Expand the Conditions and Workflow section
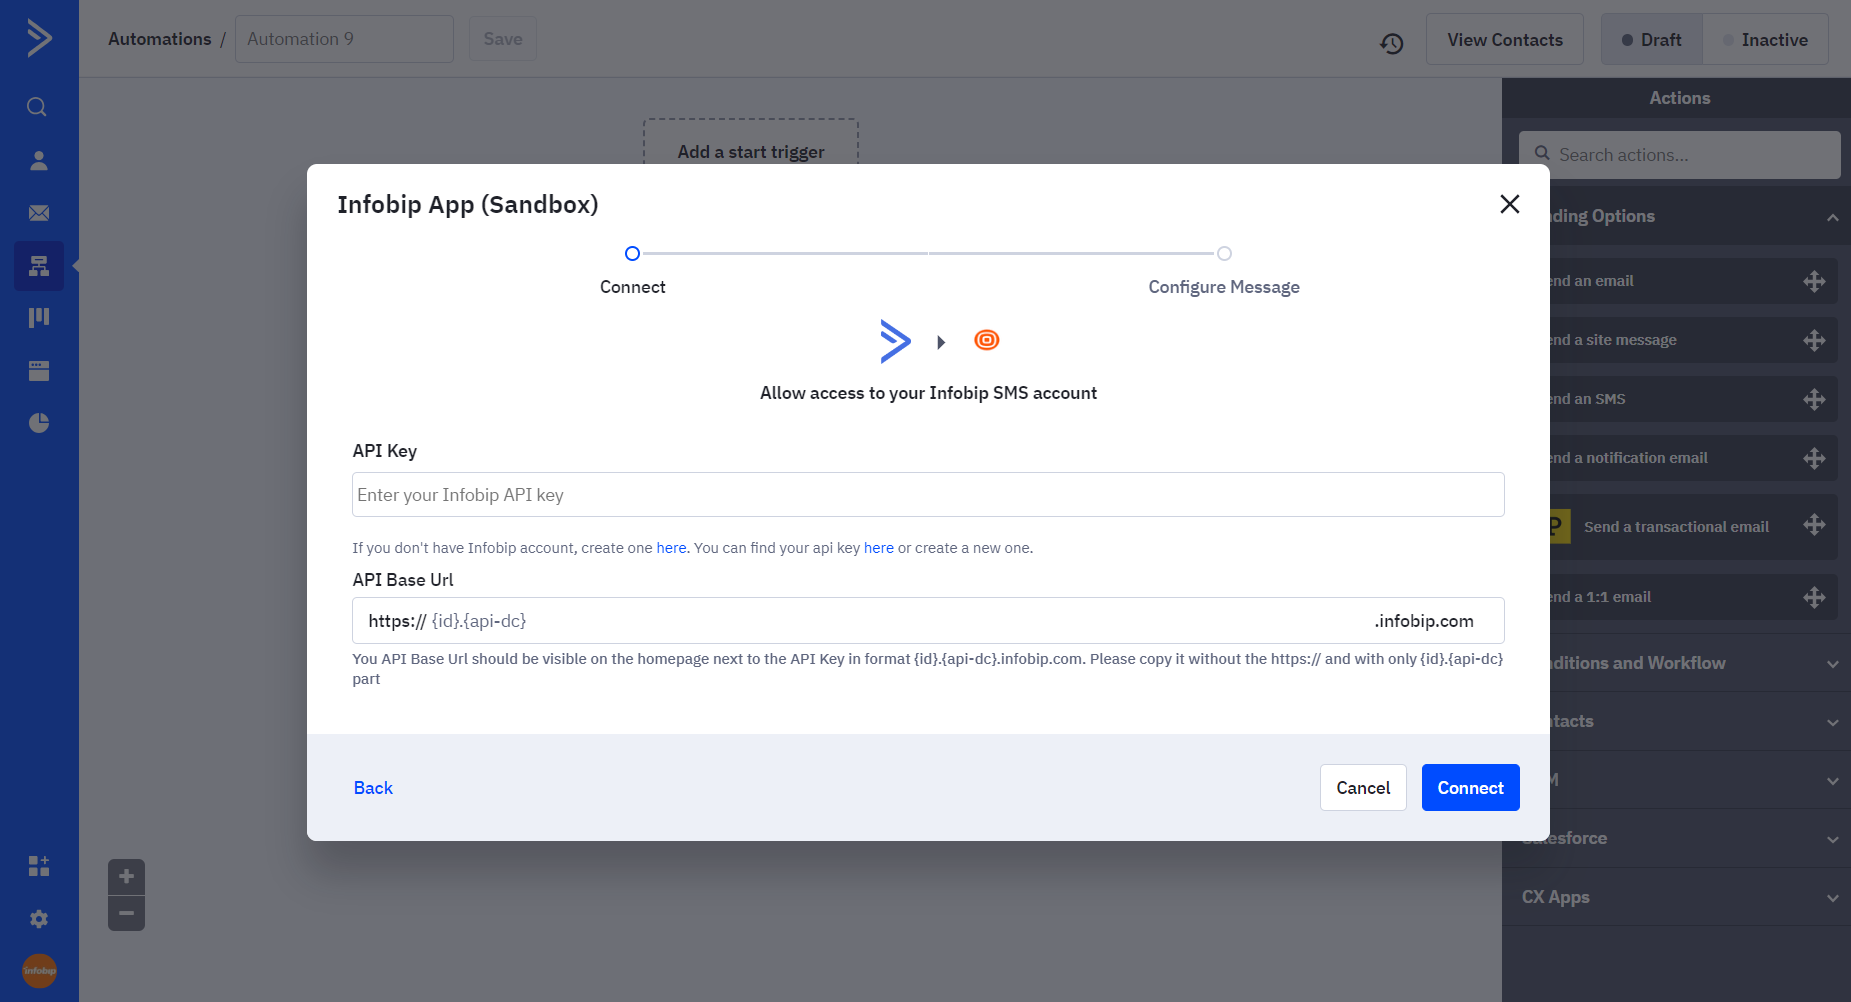Screen dimensions: 1851x1002 [1832, 664]
